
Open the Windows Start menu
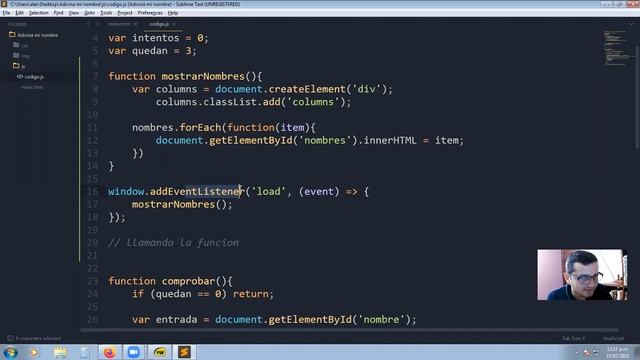pos(11,352)
